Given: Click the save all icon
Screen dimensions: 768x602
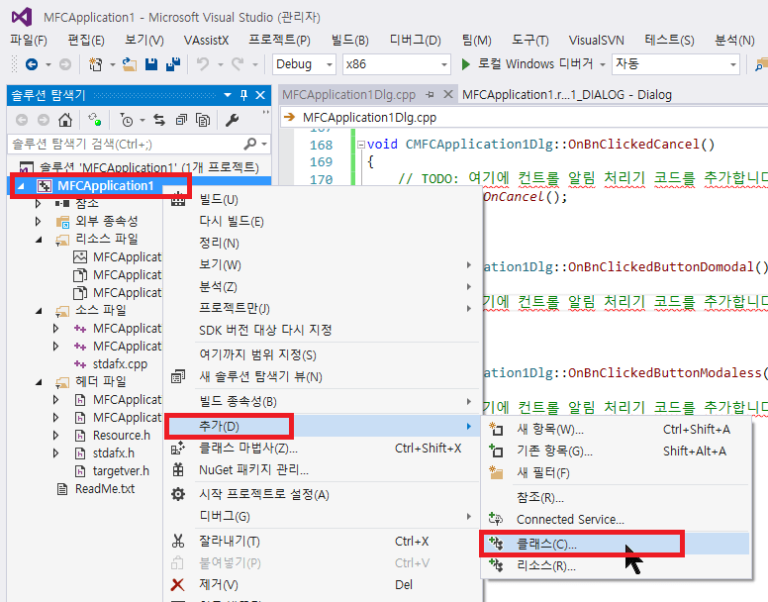Looking at the screenshot, I should 173,64.
